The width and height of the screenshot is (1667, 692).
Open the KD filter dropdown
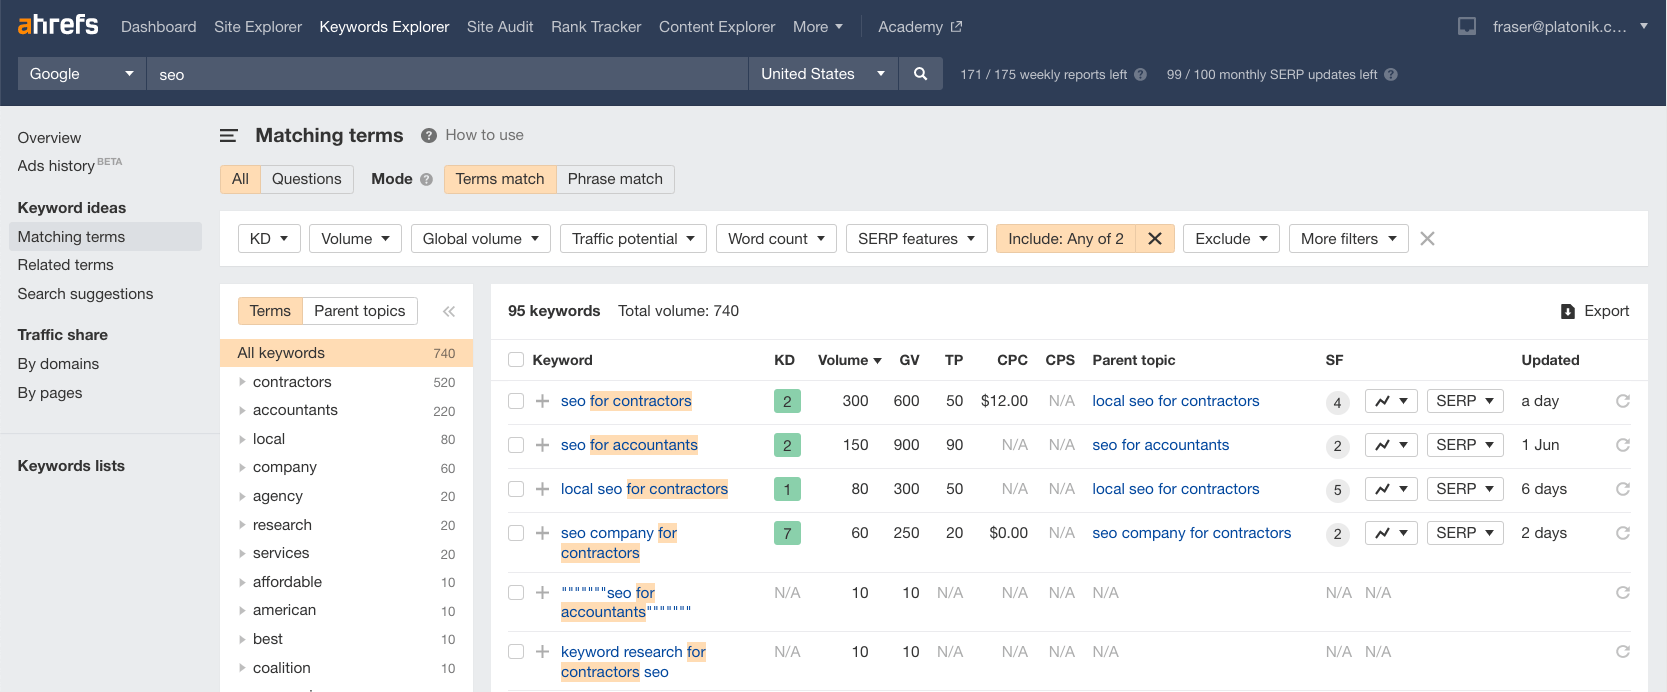269,239
